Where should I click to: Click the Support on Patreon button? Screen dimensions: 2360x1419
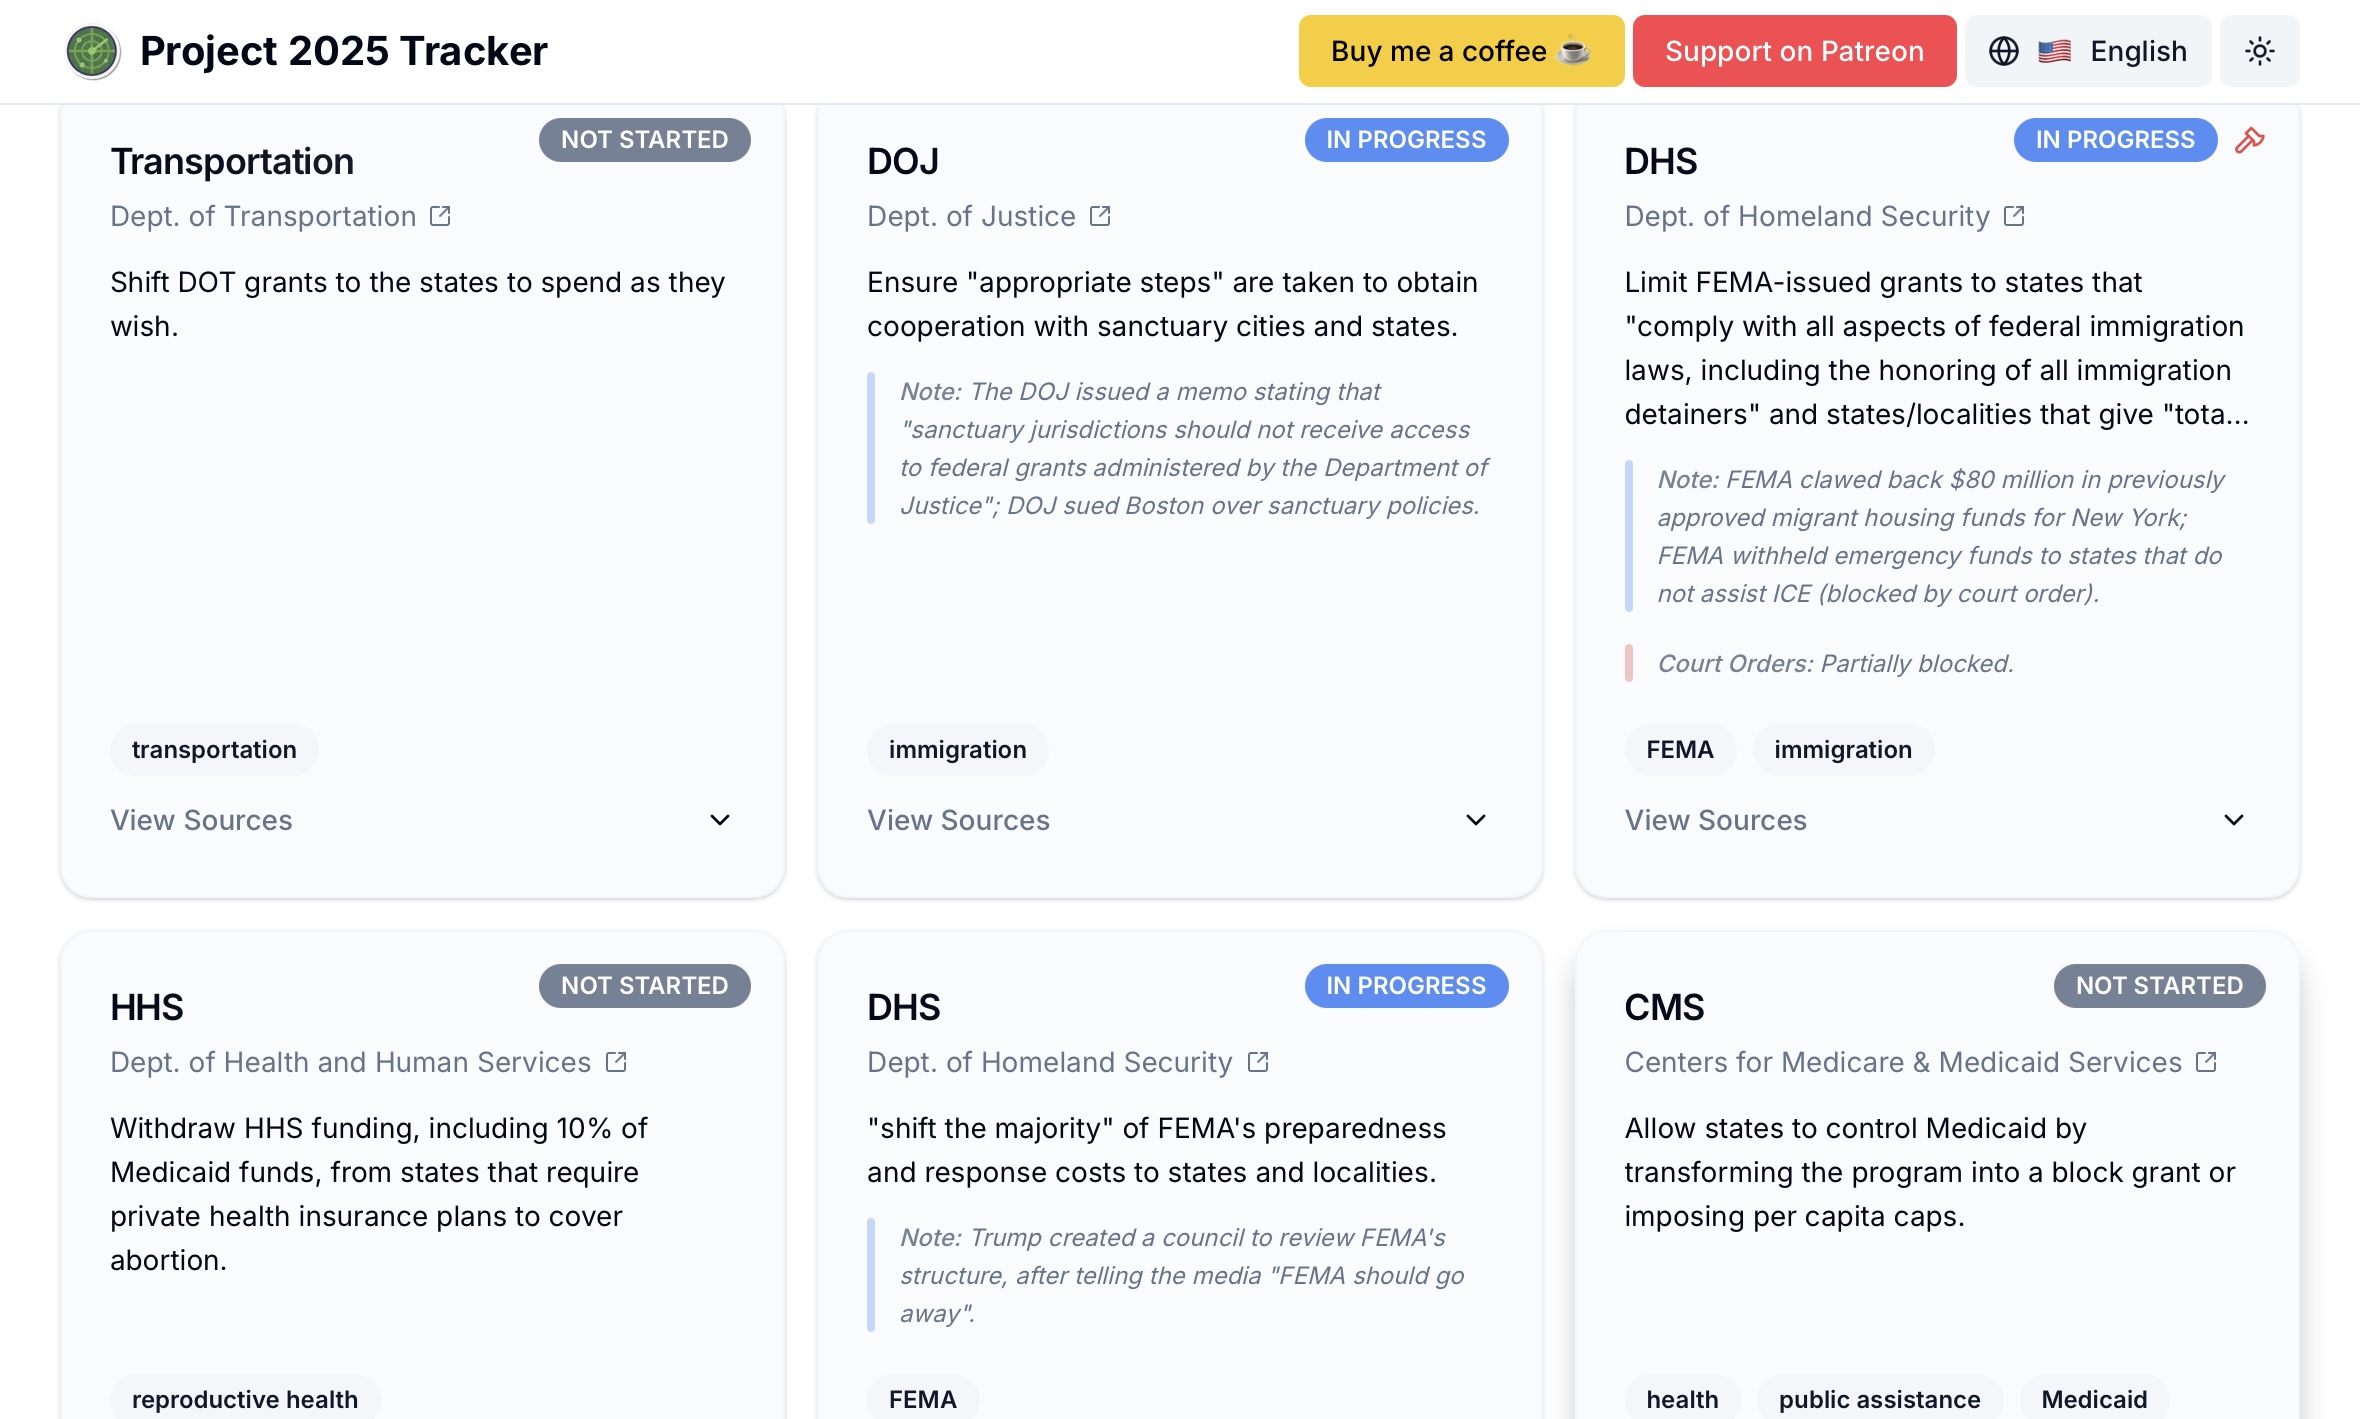(1794, 51)
